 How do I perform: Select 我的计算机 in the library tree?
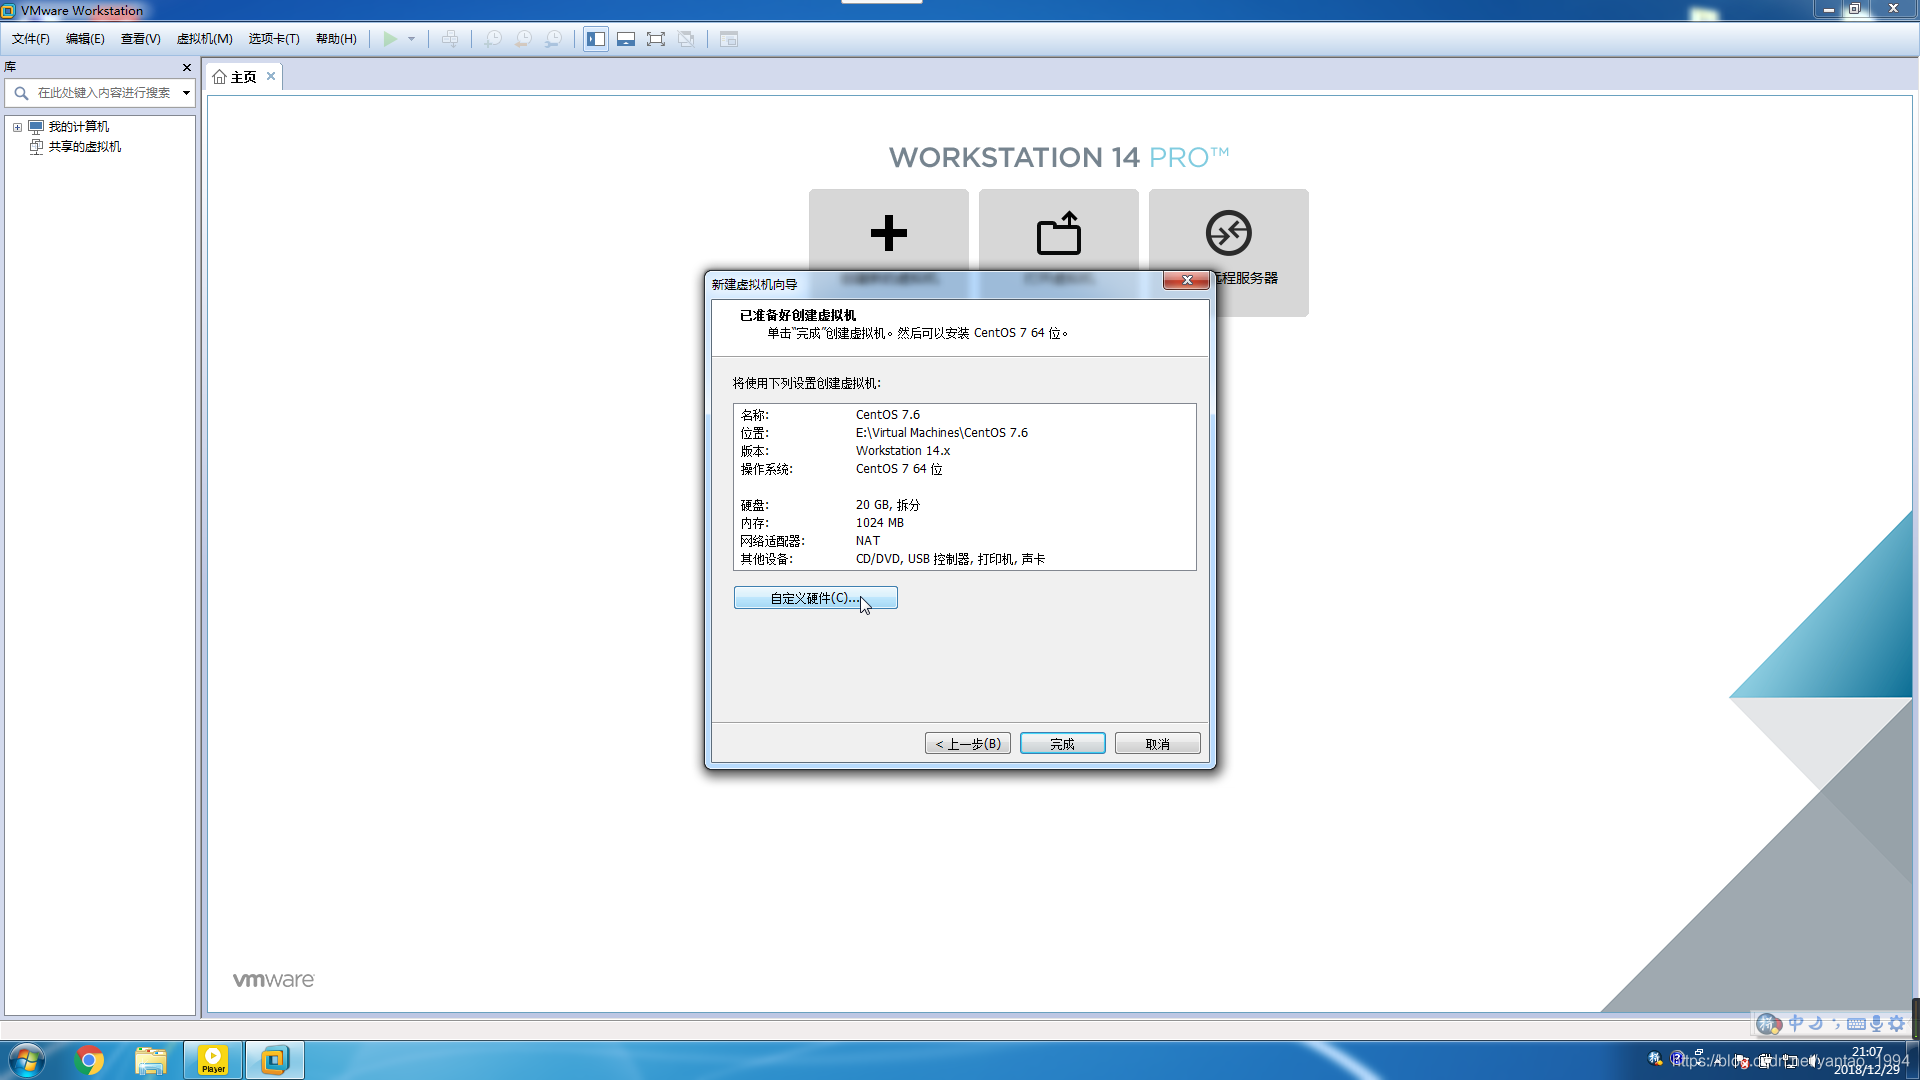pos(79,127)
